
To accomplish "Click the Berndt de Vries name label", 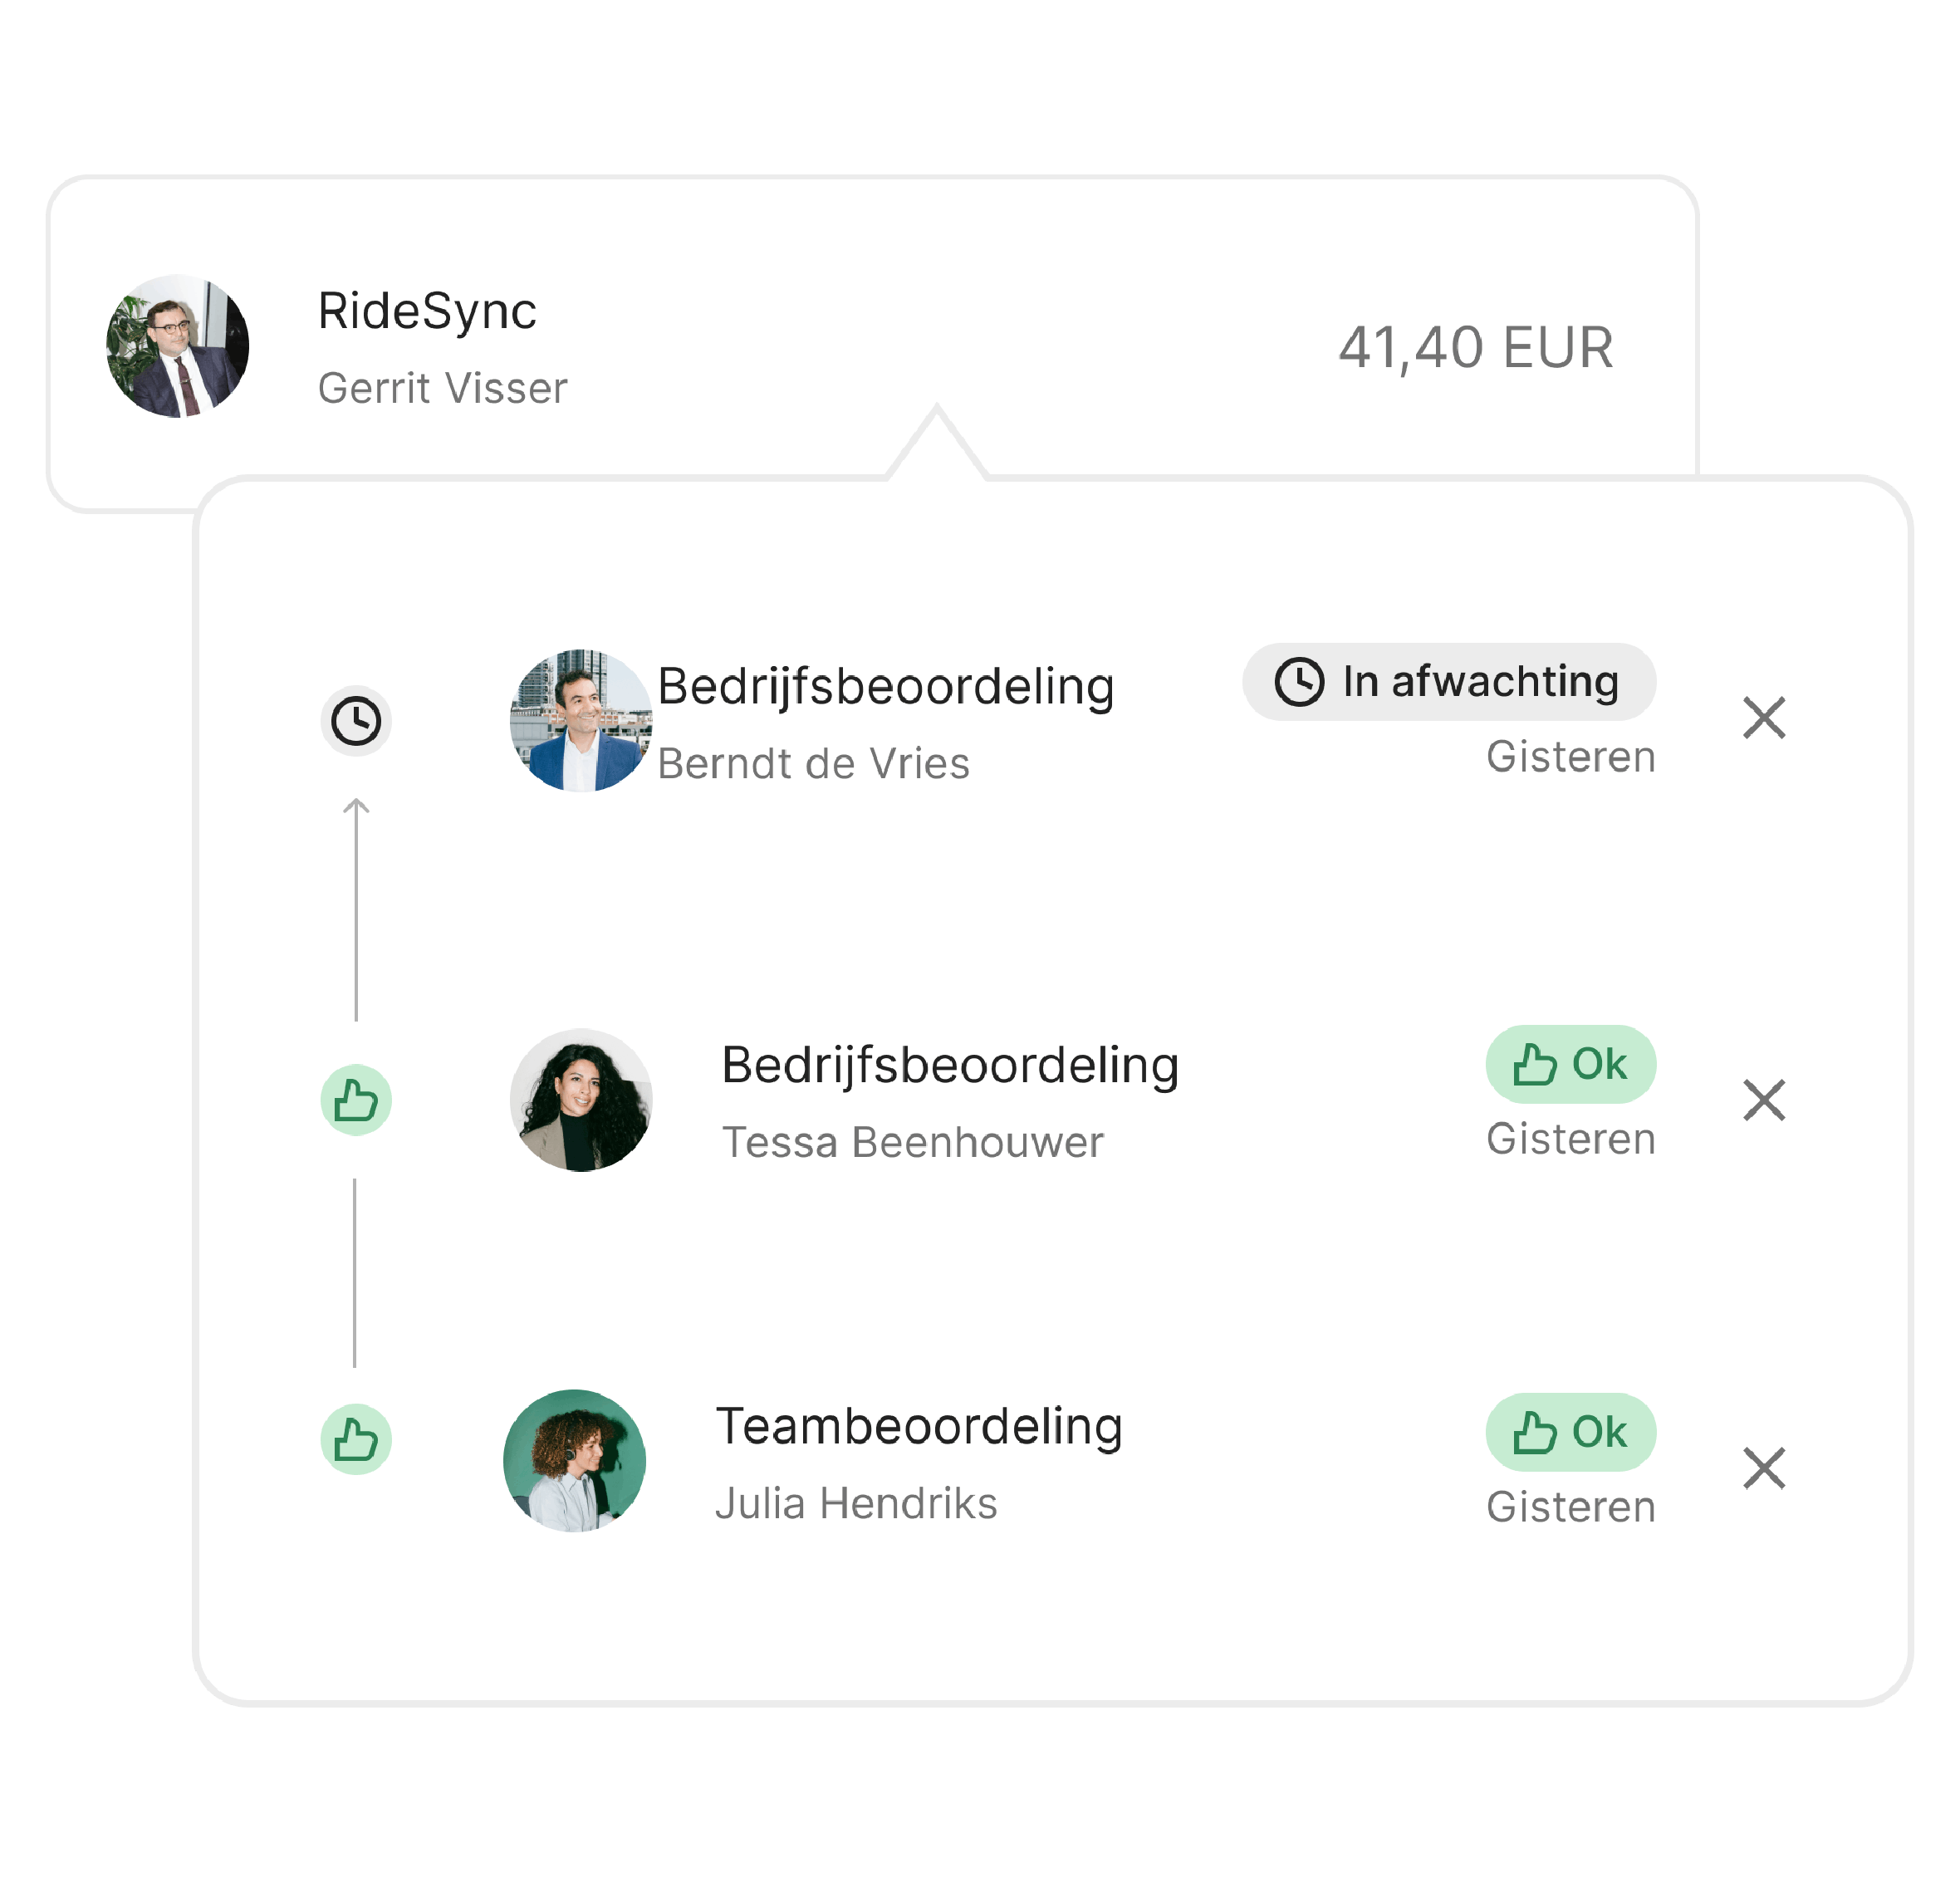I will pos(813,763).
